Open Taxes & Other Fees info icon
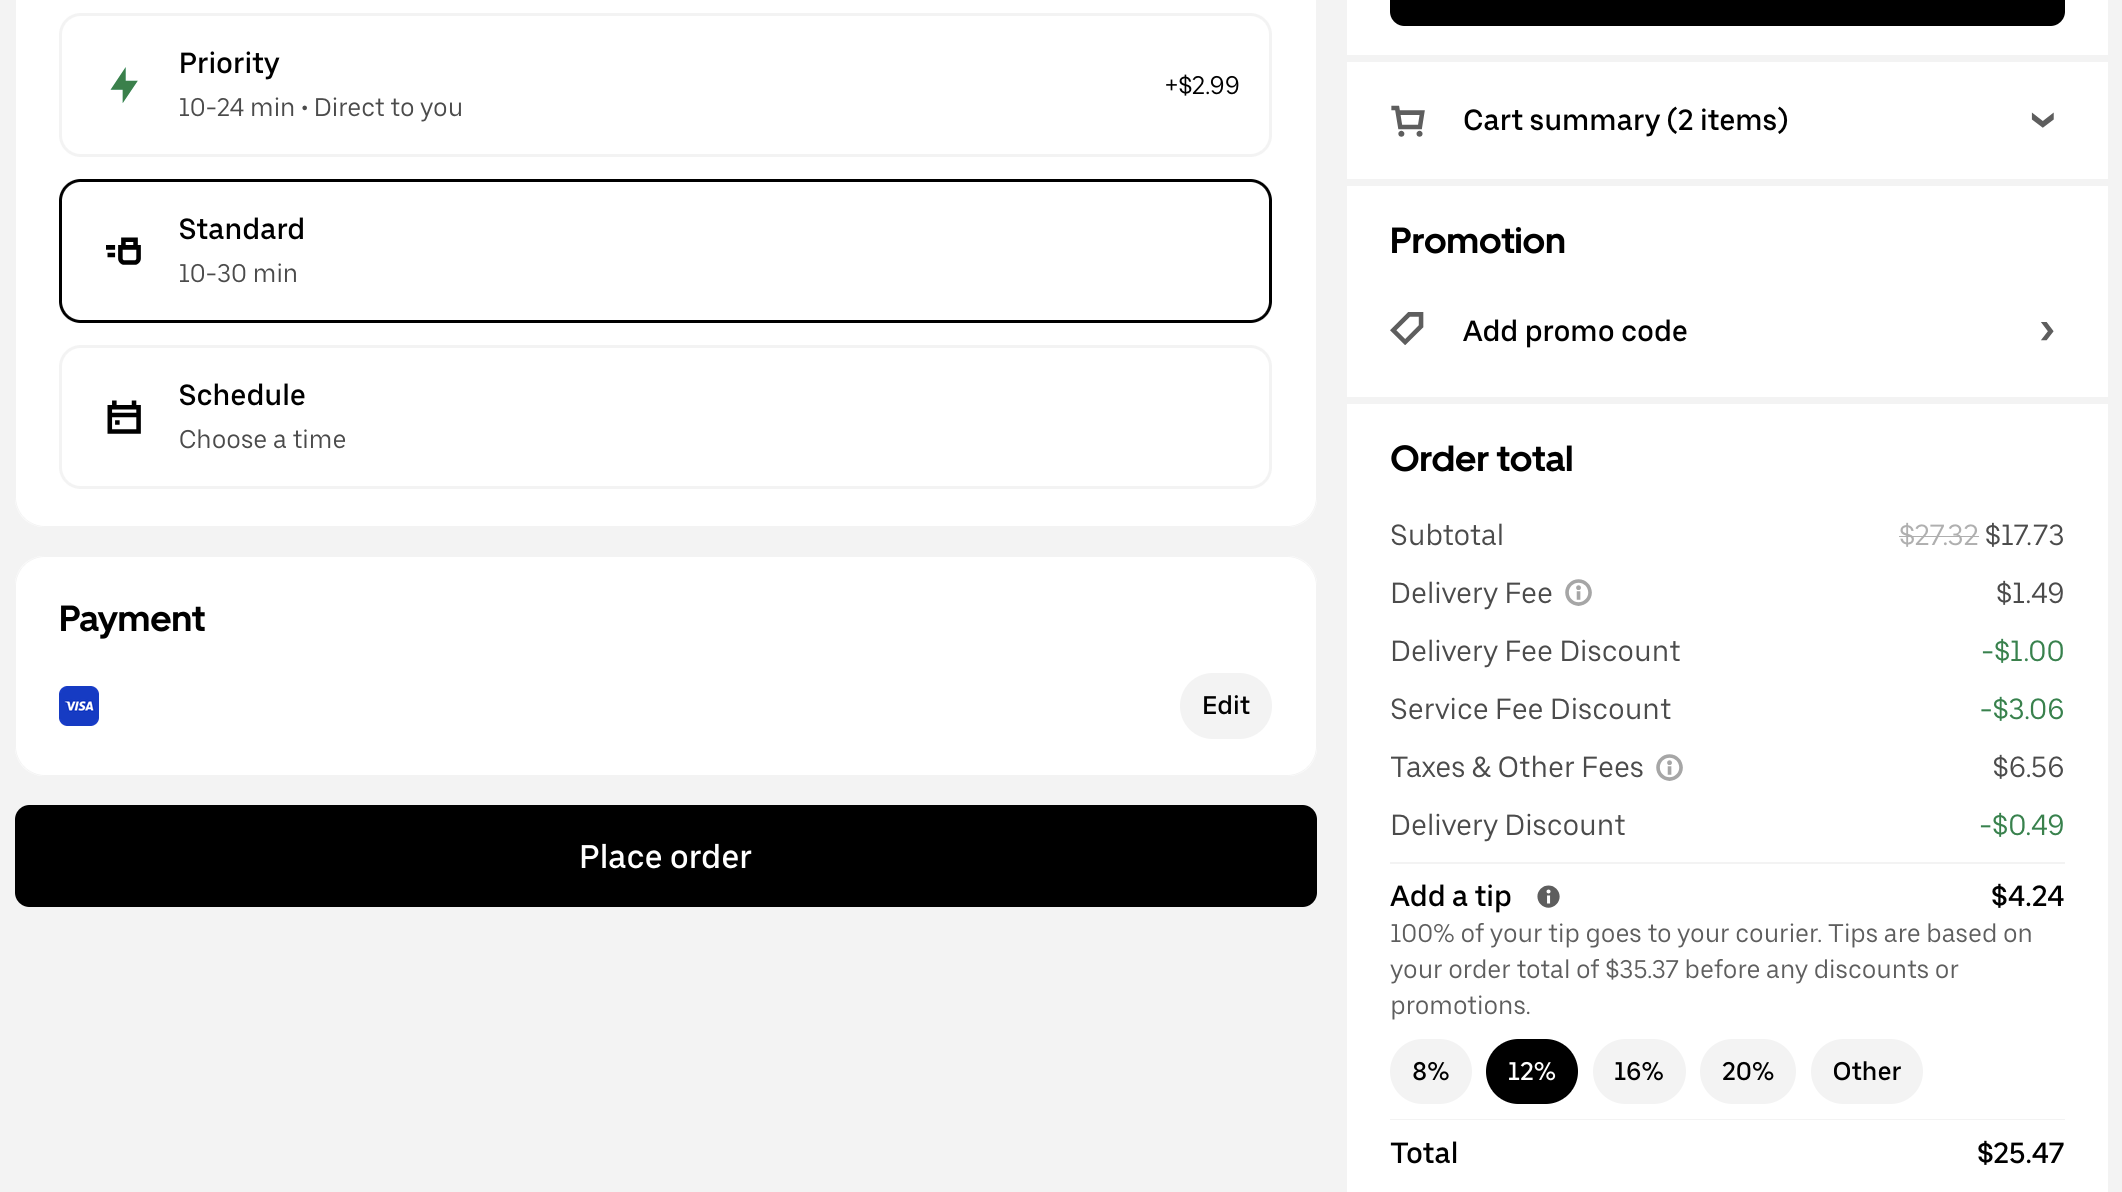2122x1192 pixels. 1669,767
